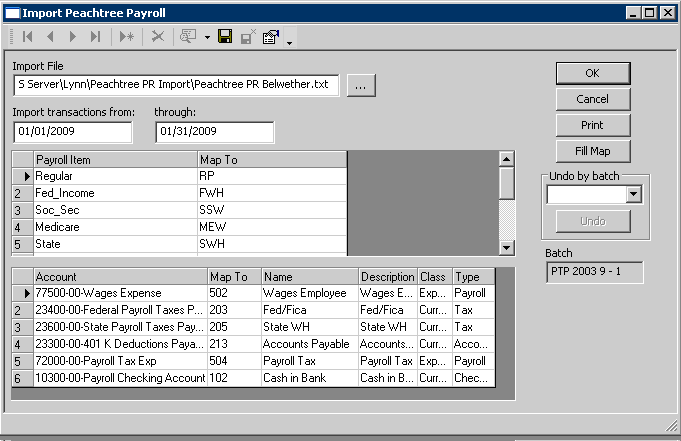Click the Payroll Tax name cell
The height and width of the screenshot is (441, 681).
click(x=310, y=361)
